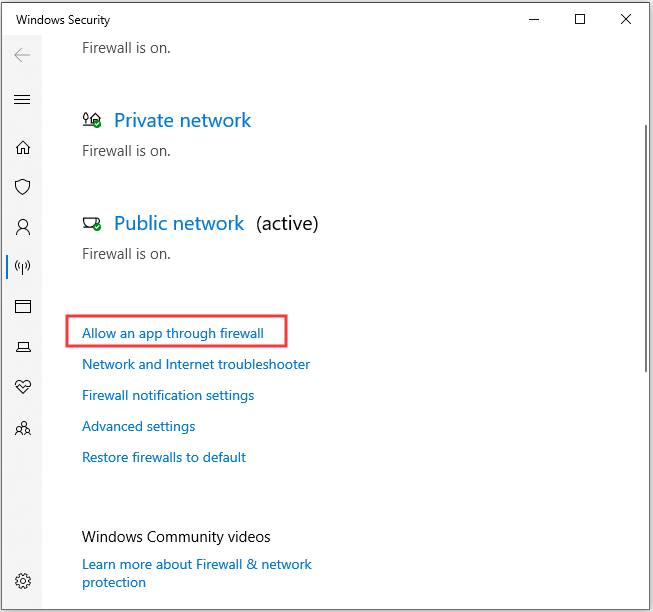Open Virus & threat protection shield icon
This screenshot has width=653, height=612.
tap(22, 187)
